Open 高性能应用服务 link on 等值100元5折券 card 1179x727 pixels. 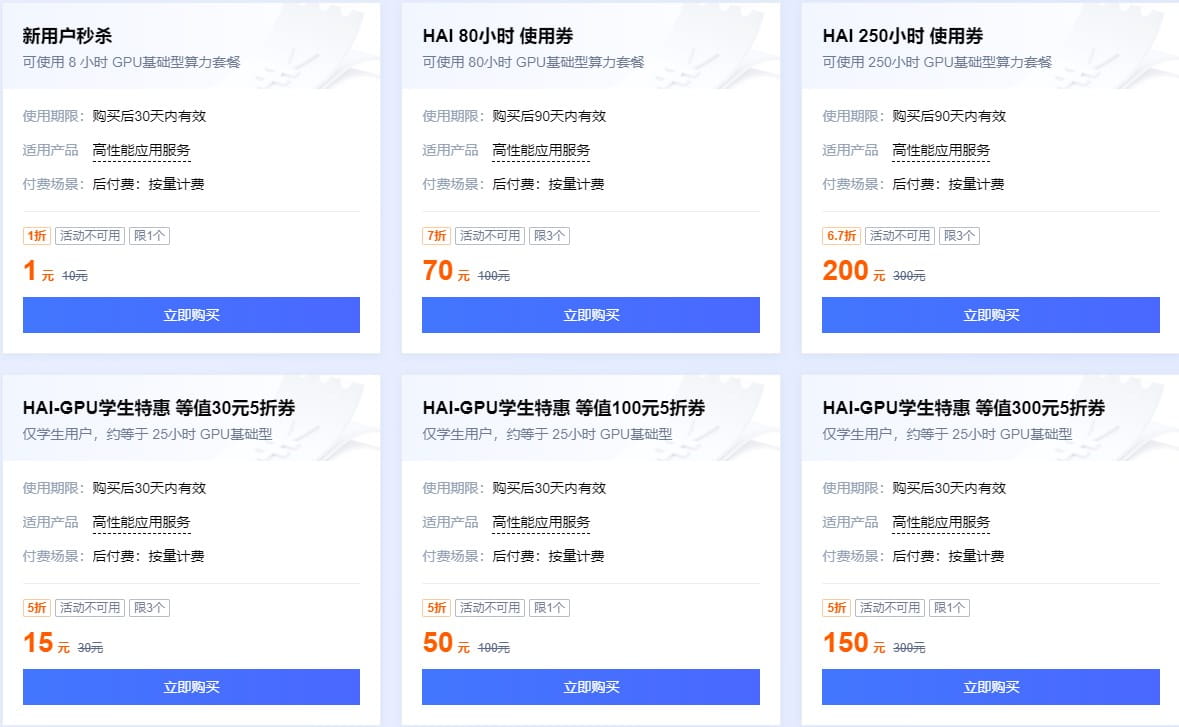(x=541, y=521)
